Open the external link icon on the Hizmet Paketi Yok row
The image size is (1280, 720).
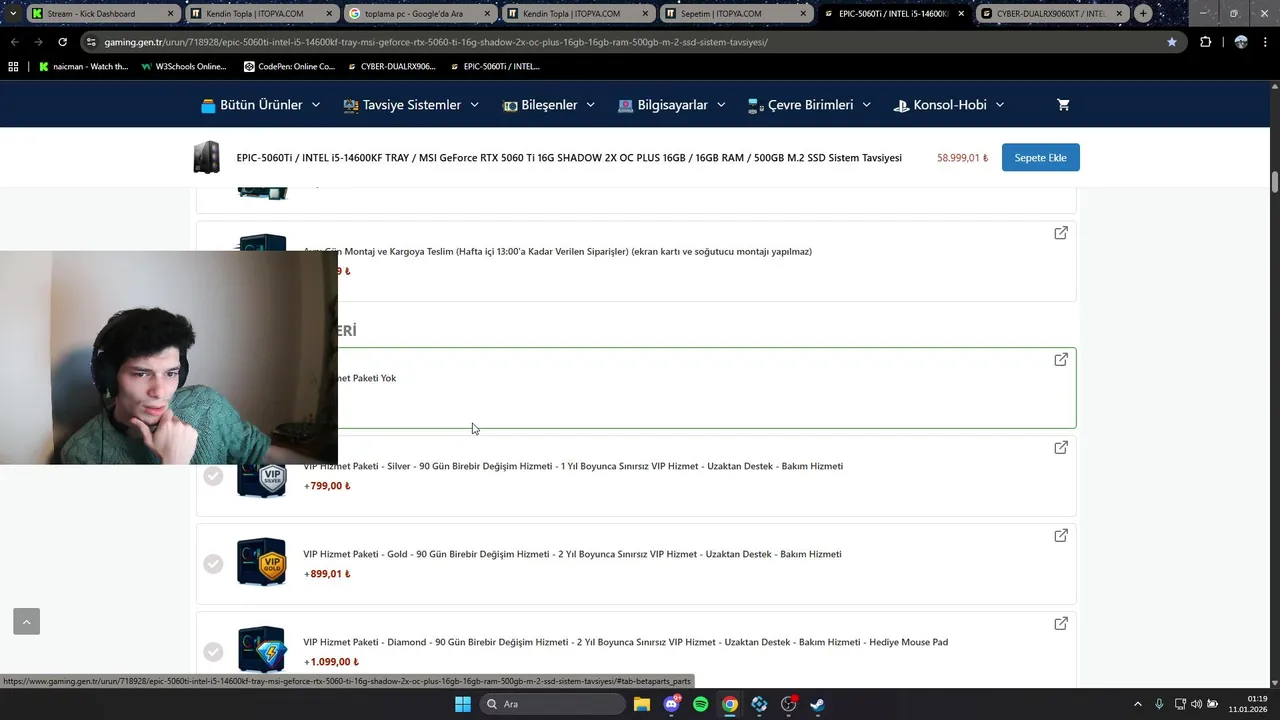click(x=1061, y=359)
